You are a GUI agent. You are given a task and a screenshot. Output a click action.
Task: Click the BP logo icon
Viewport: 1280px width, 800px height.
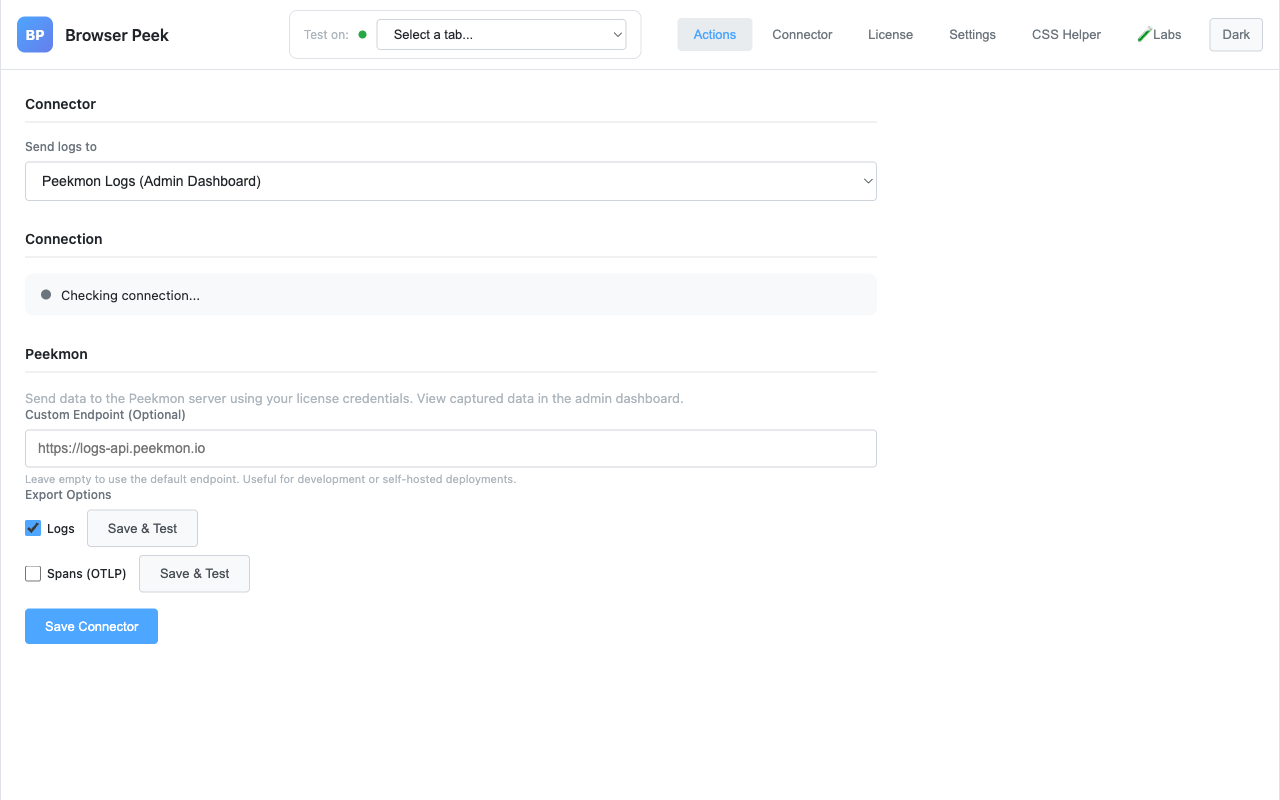tap(35, 35)
